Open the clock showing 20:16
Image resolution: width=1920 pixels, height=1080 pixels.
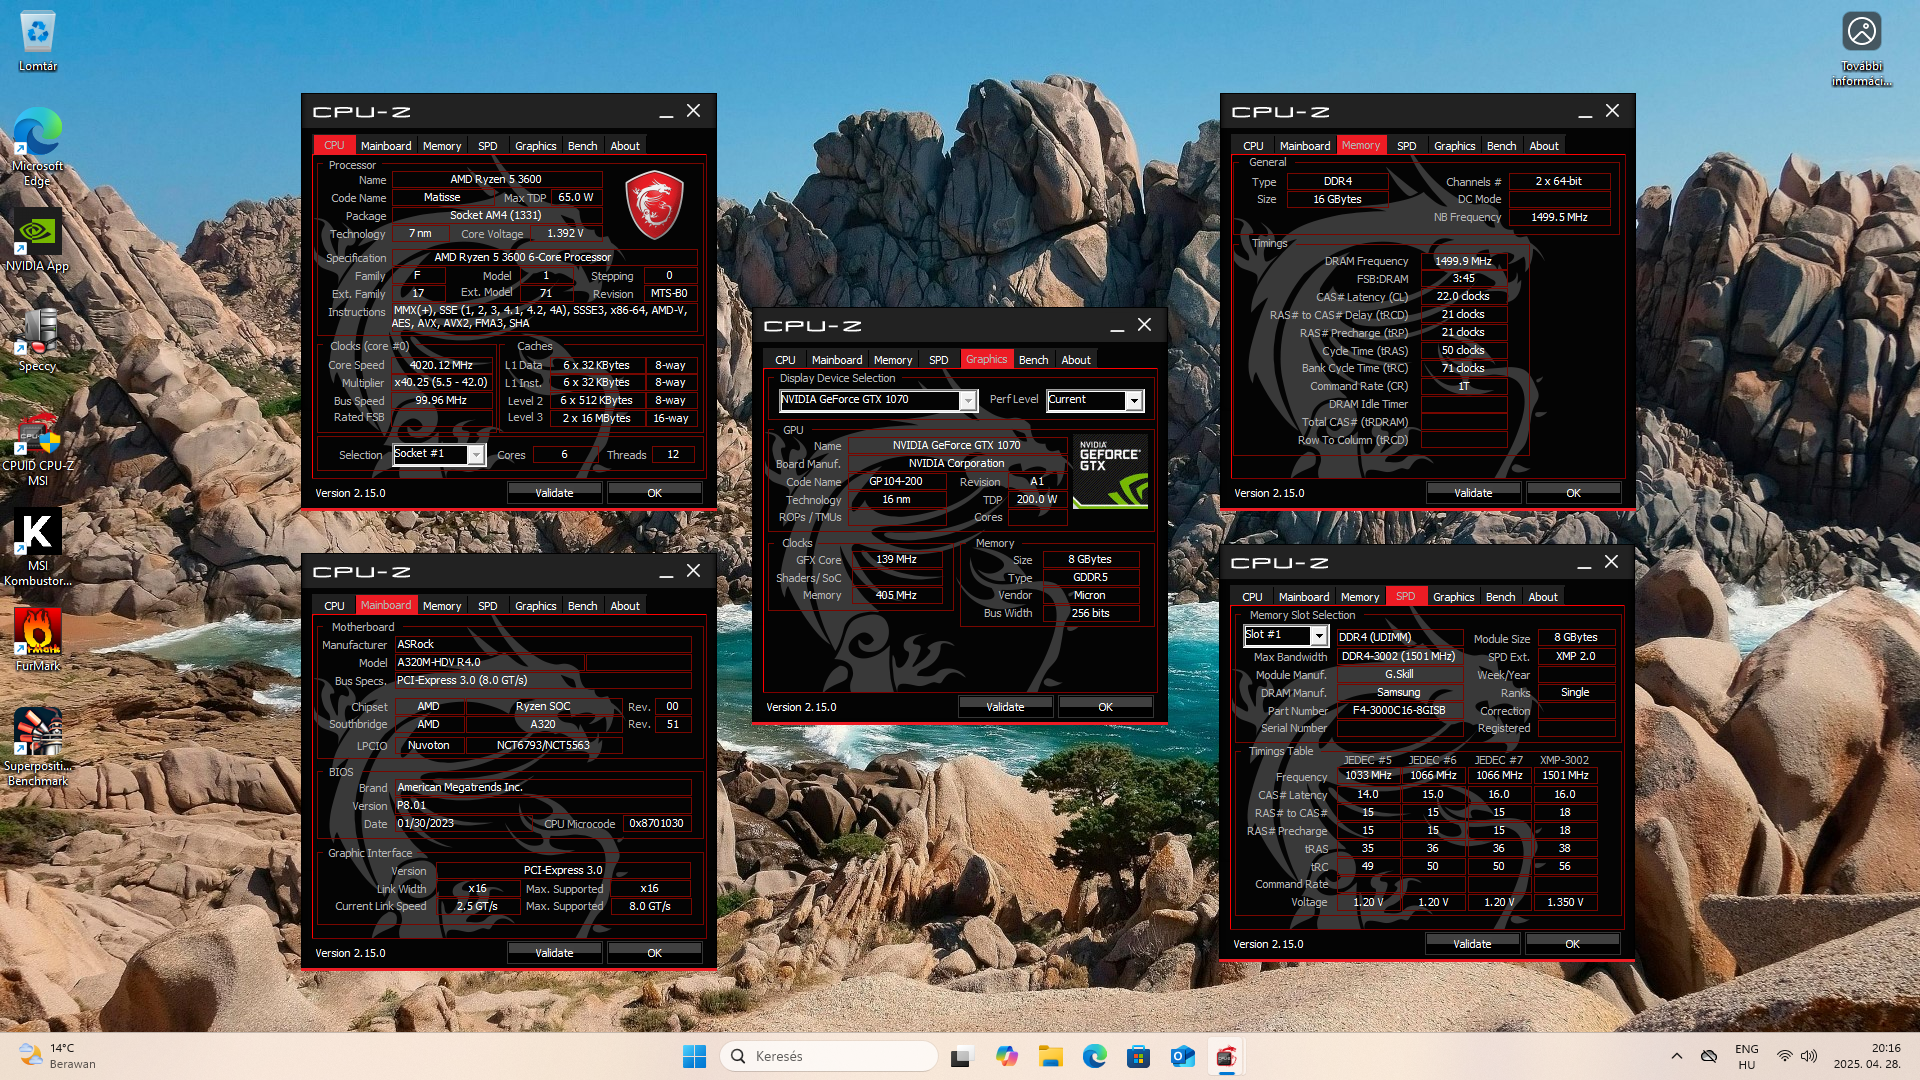pyautogui.click(x=1867, y=1056)
